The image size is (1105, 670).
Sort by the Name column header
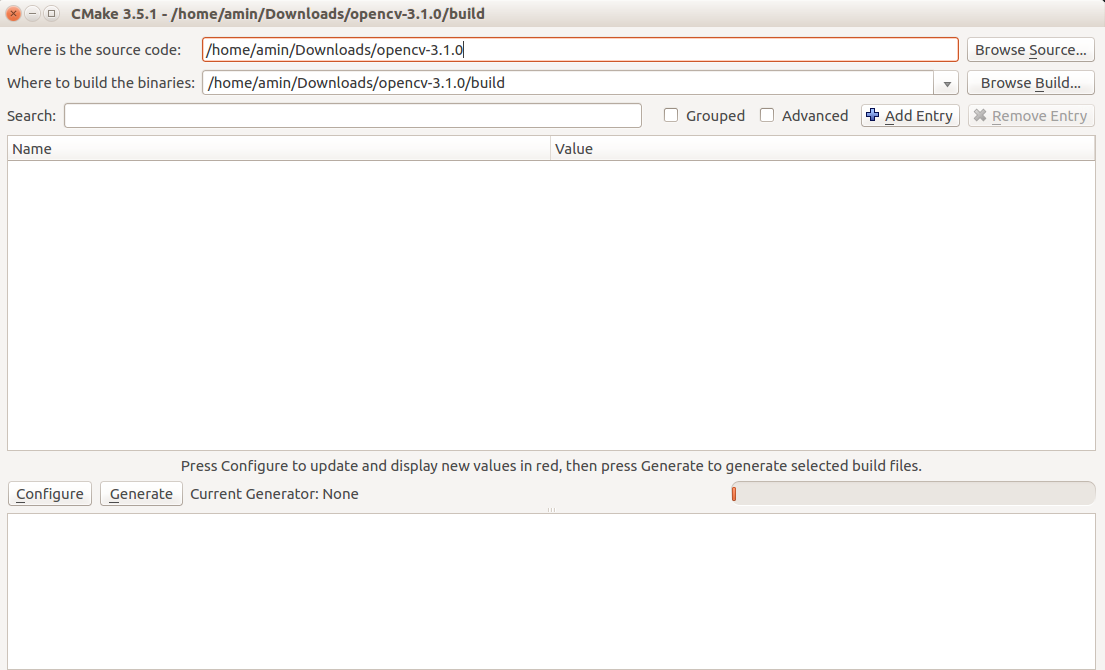click(x=279, y=149)
